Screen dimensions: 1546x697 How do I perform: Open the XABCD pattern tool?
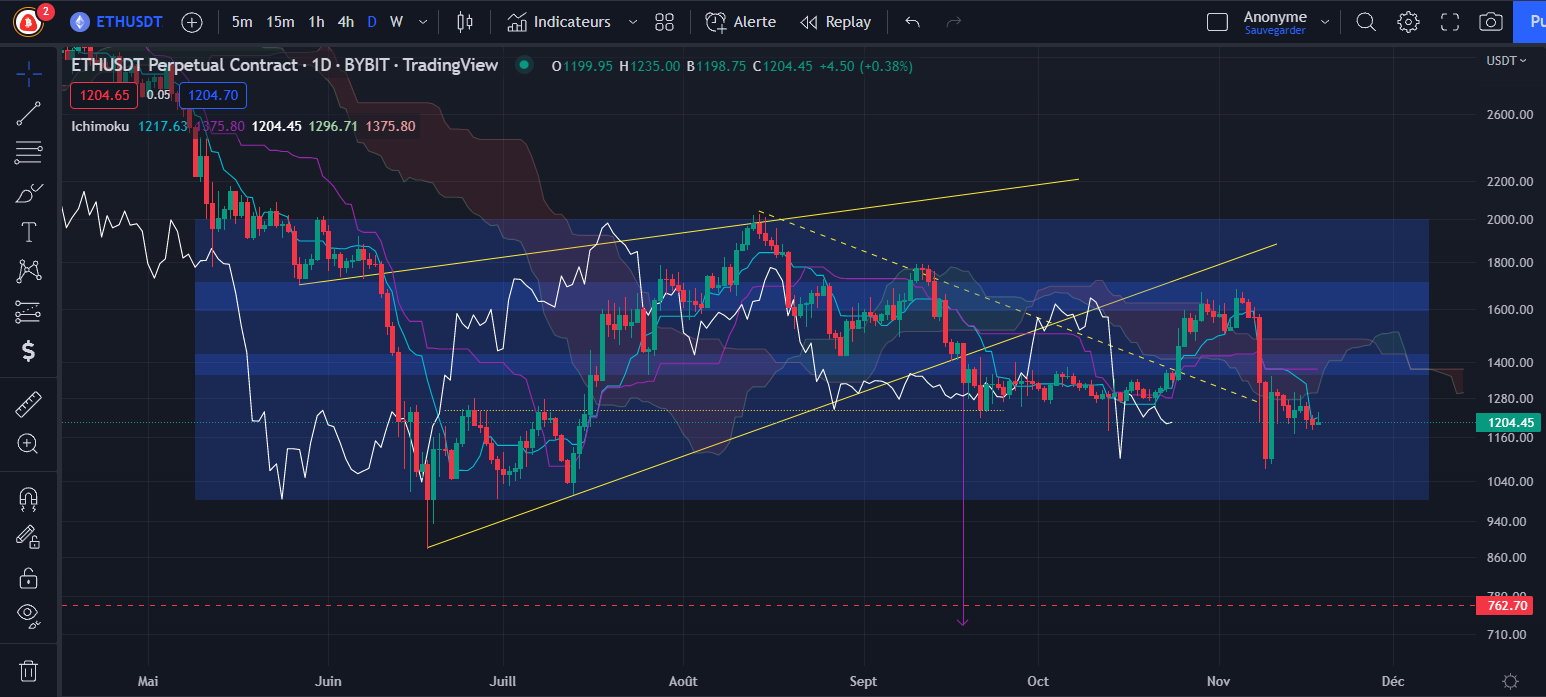[x=28, y=271]
